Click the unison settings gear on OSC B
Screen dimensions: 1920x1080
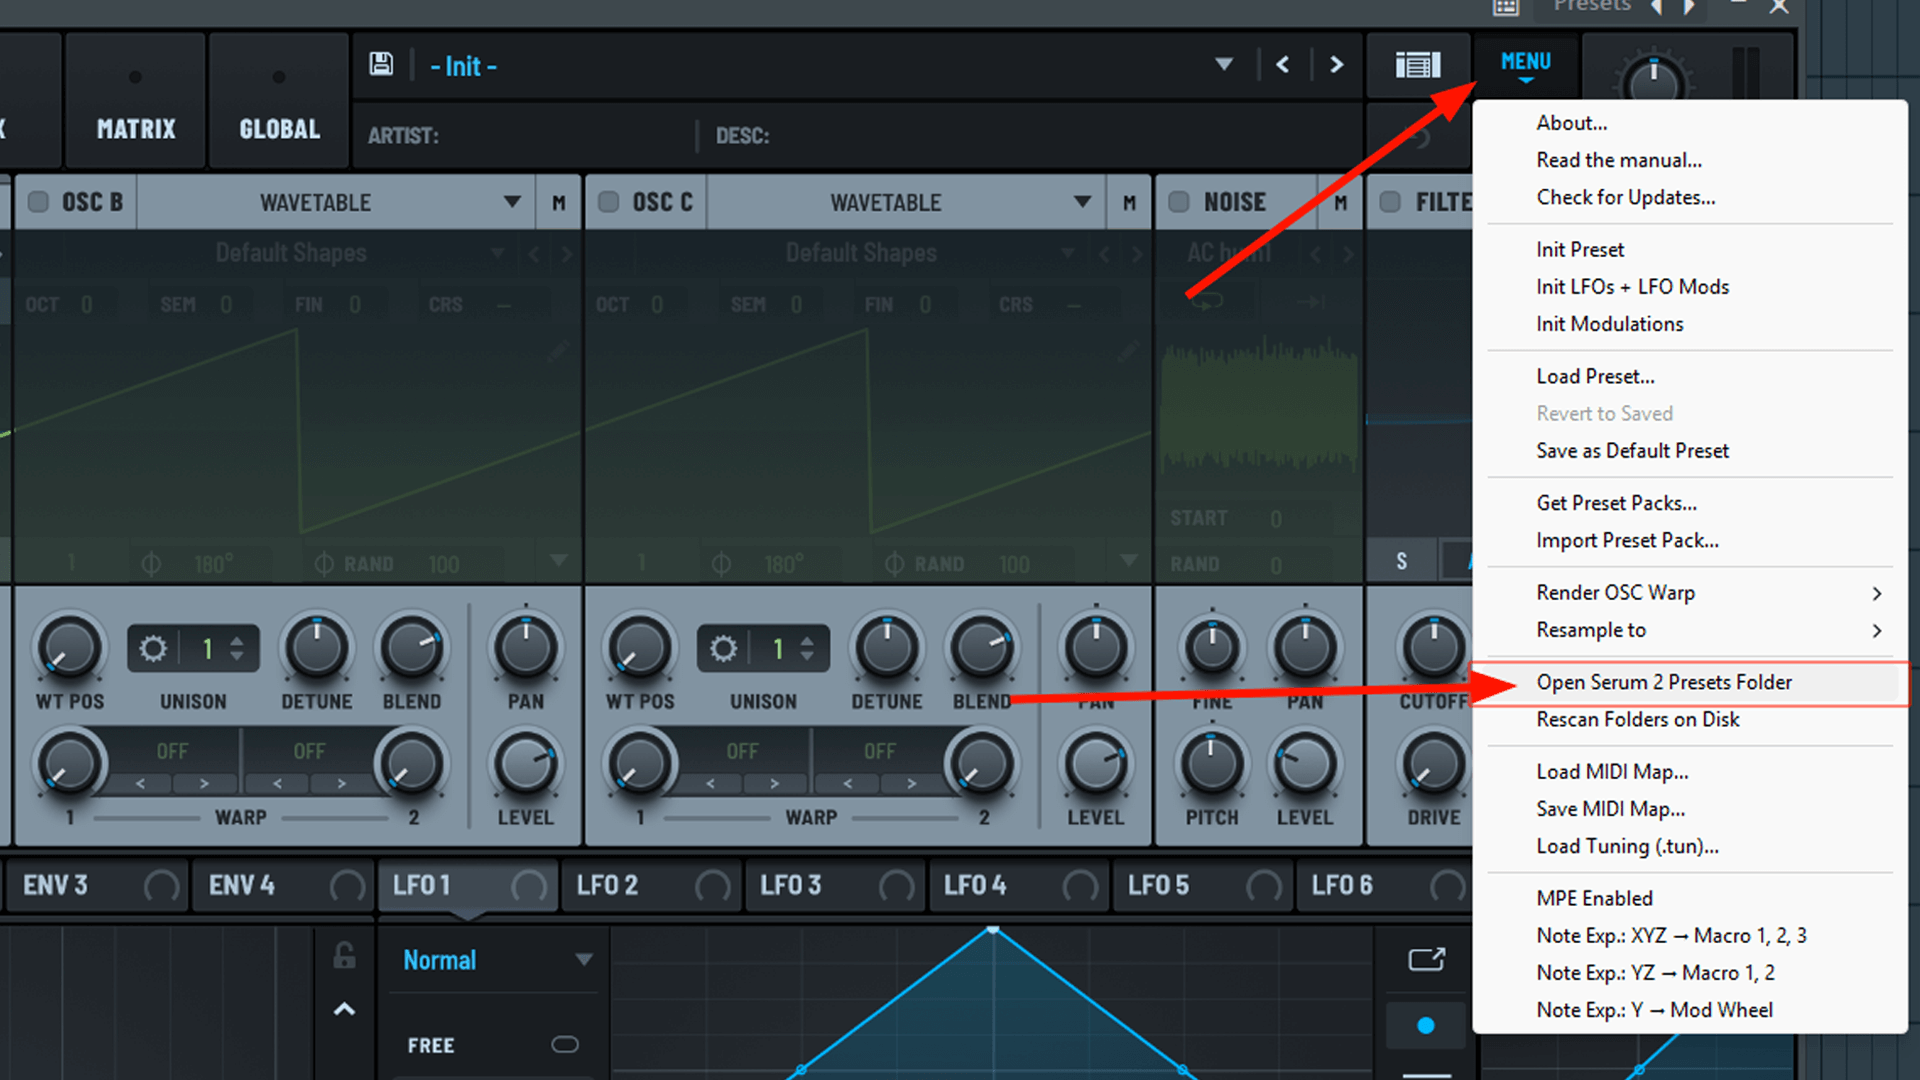152,648
